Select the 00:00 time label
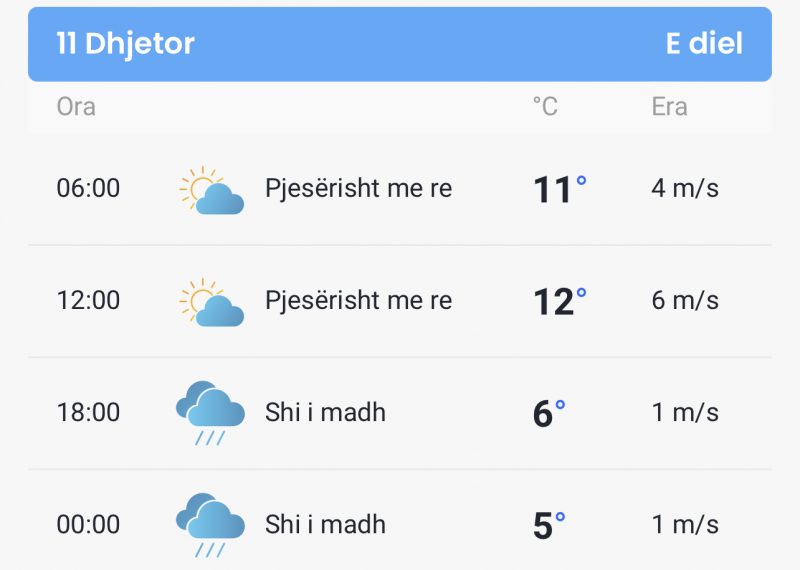The image size is (800, 570). 88,524
